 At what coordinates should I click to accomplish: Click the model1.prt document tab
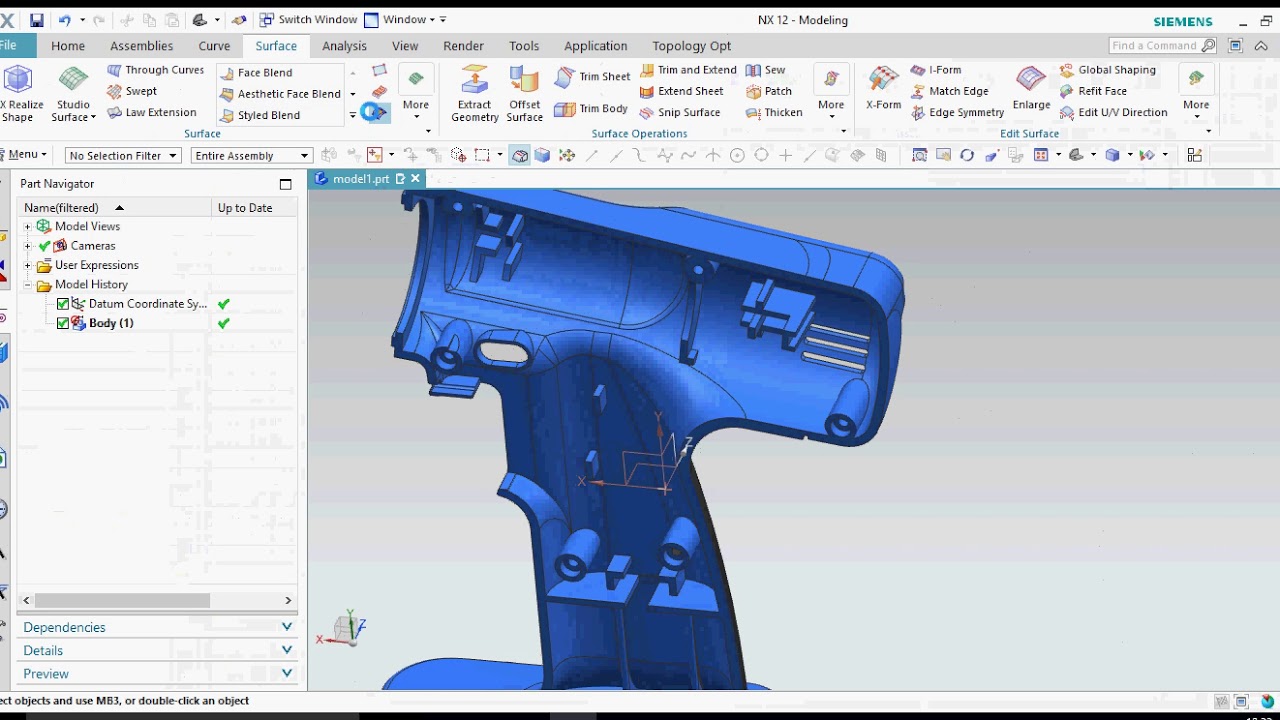pyautogui.click(x=360, y=179)
